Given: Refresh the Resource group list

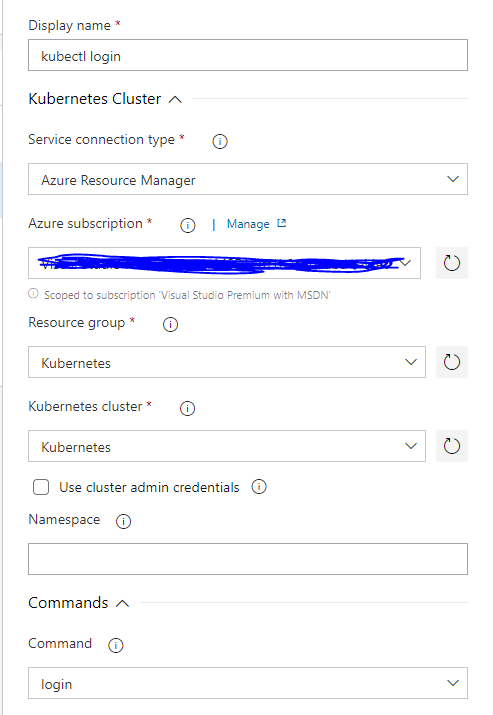Looking at the screenshot, I should pos(451,362).
